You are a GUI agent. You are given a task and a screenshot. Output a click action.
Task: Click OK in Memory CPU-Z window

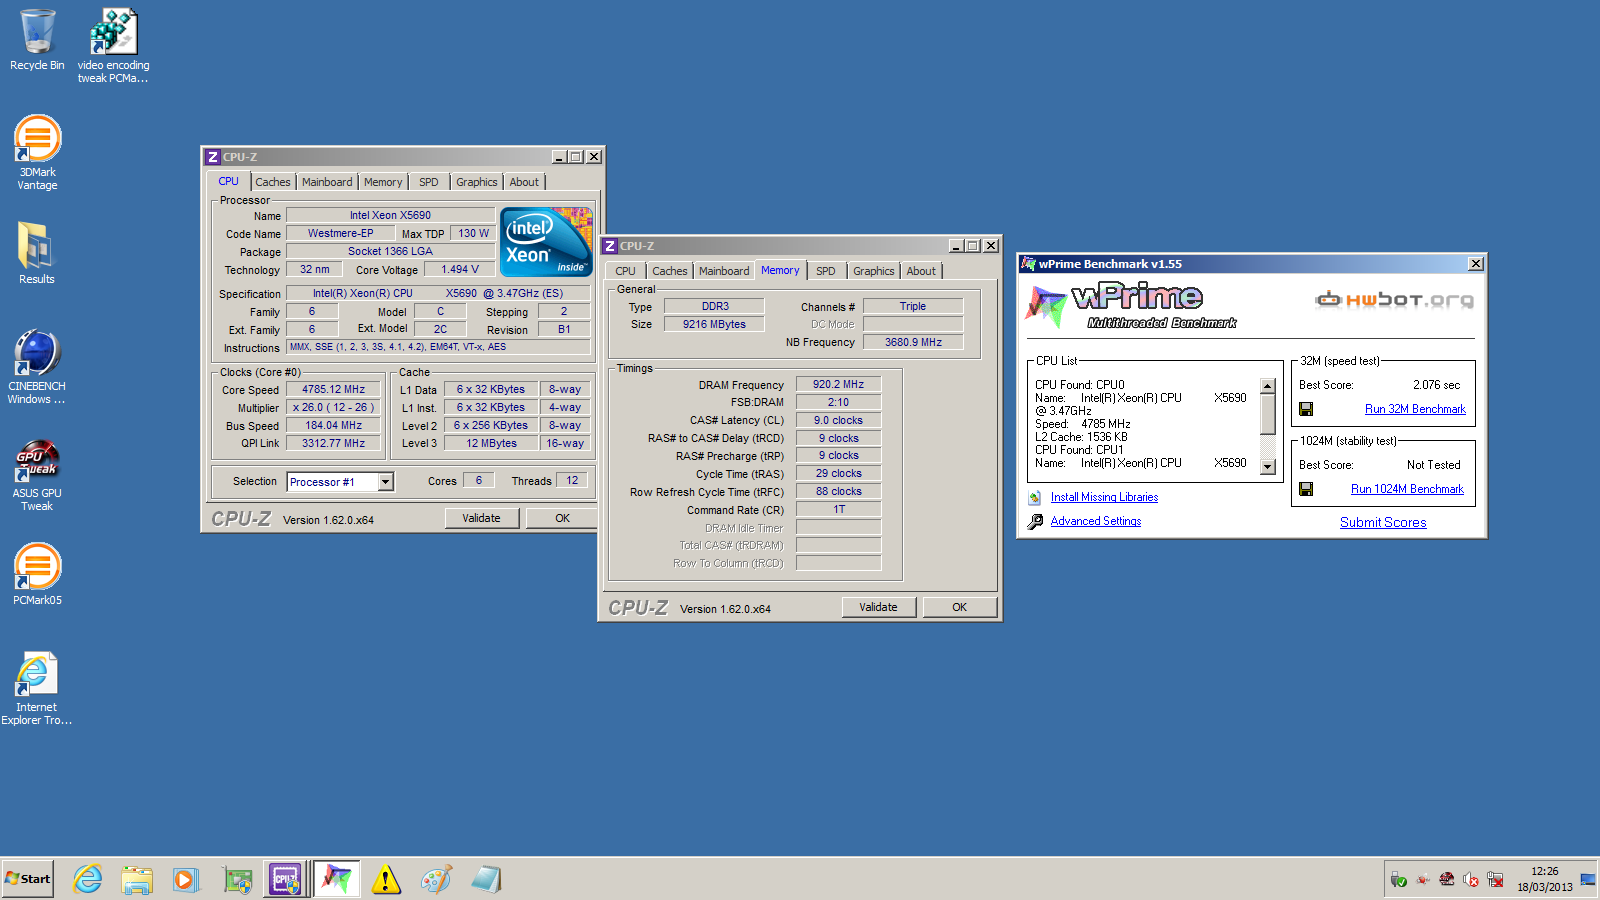[x=960, y=607]
